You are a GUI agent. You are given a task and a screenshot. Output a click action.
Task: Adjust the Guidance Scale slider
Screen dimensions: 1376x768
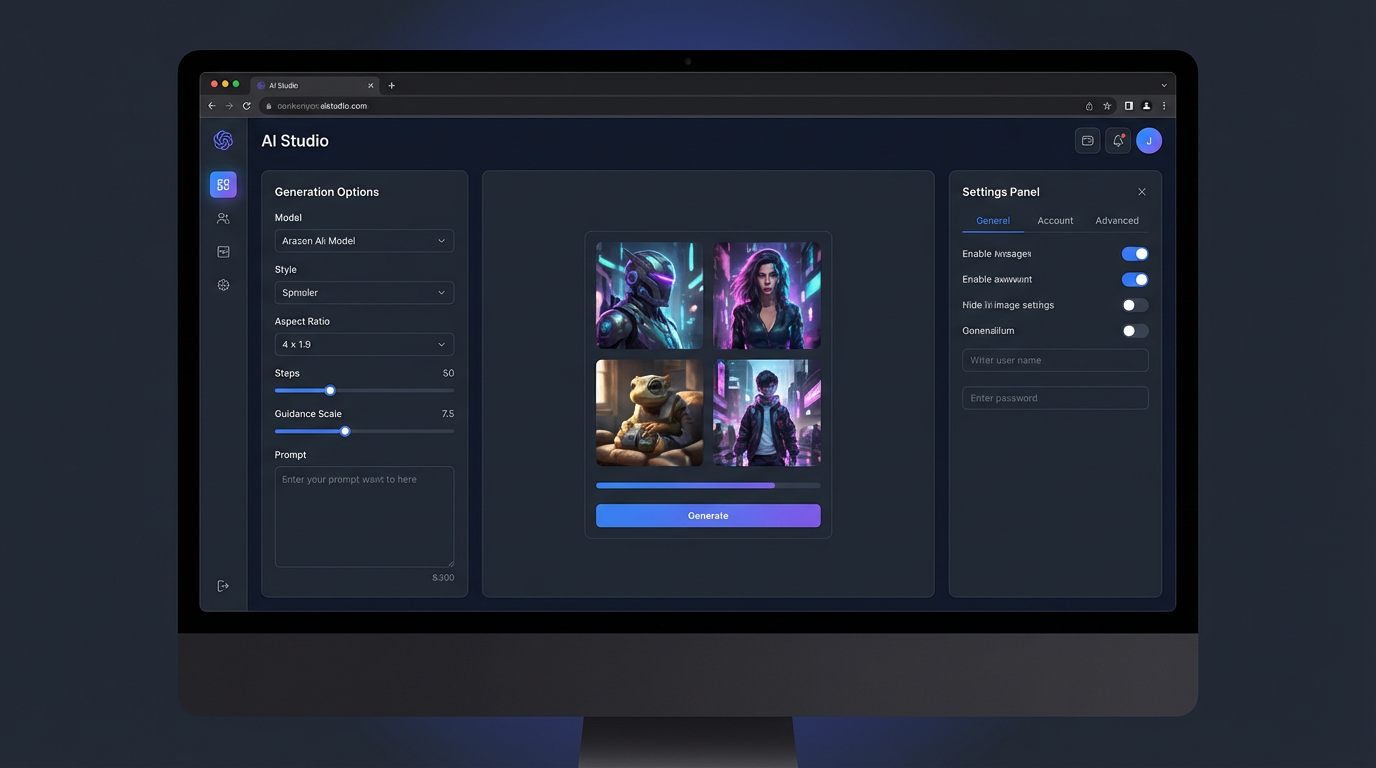(345, 431)
